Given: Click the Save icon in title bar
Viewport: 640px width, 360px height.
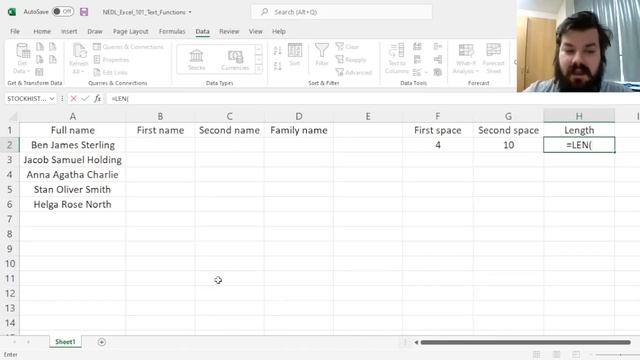Looking at the screenshot, I should tap(84, 12).
